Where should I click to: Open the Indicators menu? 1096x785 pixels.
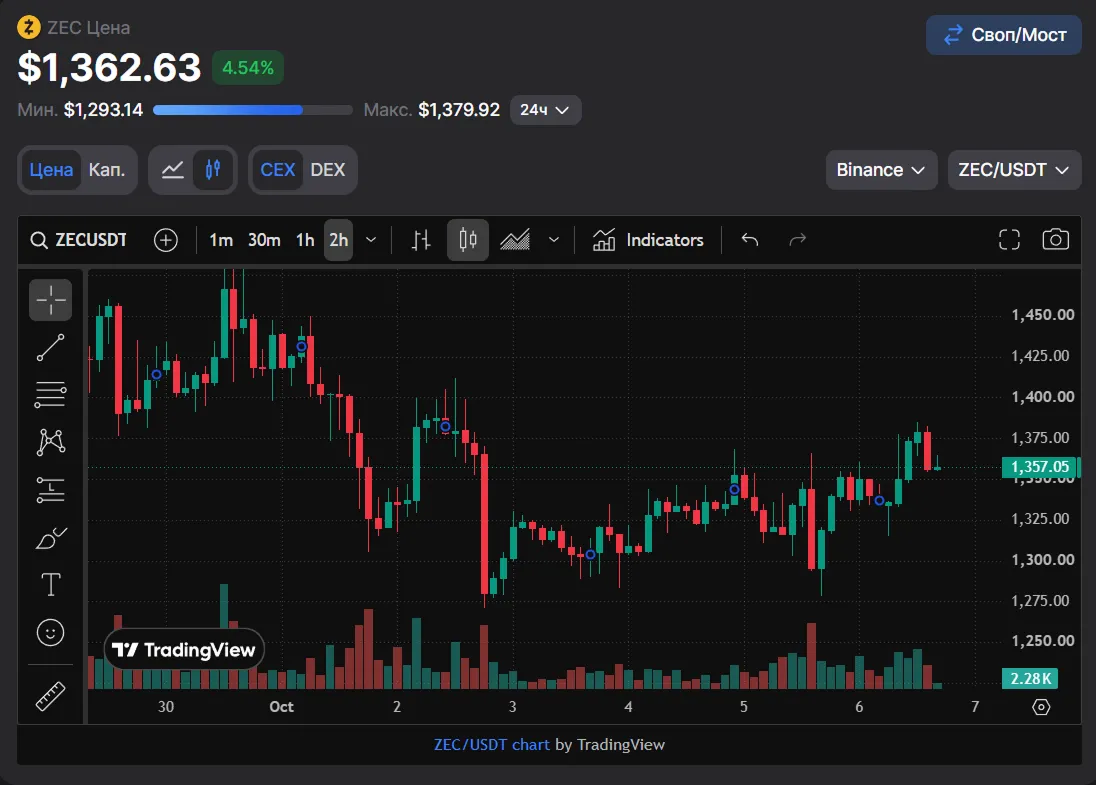pos(648,240)
